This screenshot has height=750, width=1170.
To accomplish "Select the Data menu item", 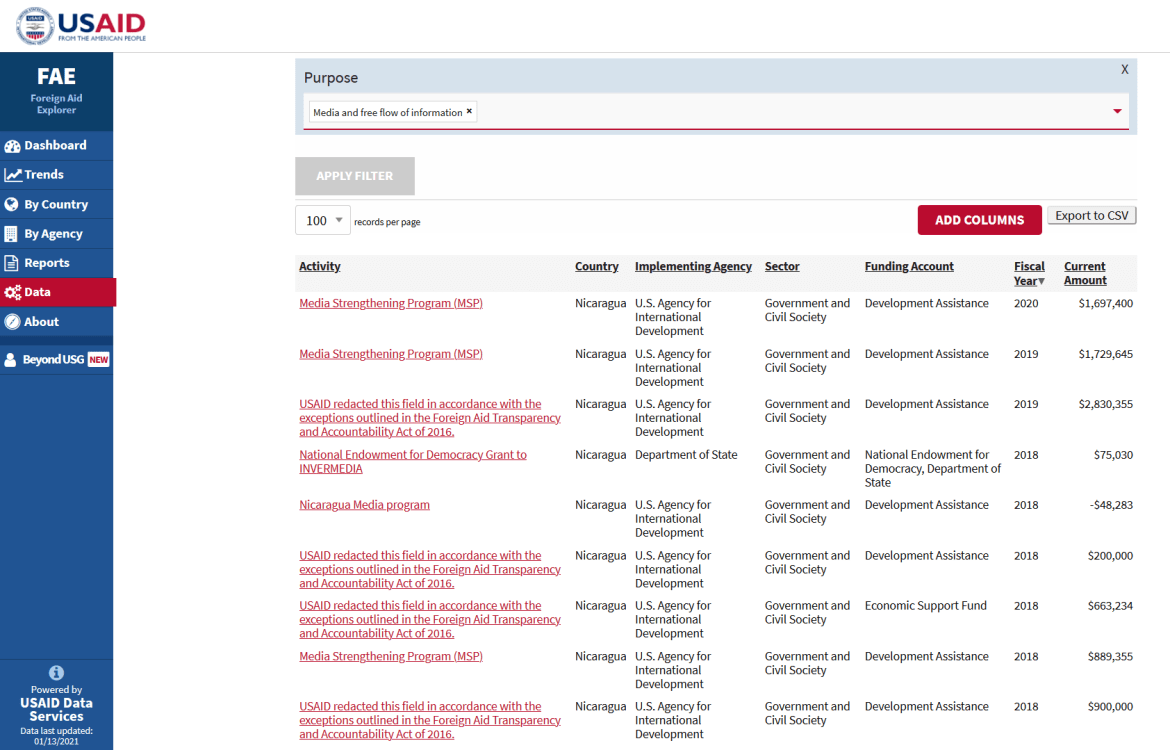I will point(58,292).
